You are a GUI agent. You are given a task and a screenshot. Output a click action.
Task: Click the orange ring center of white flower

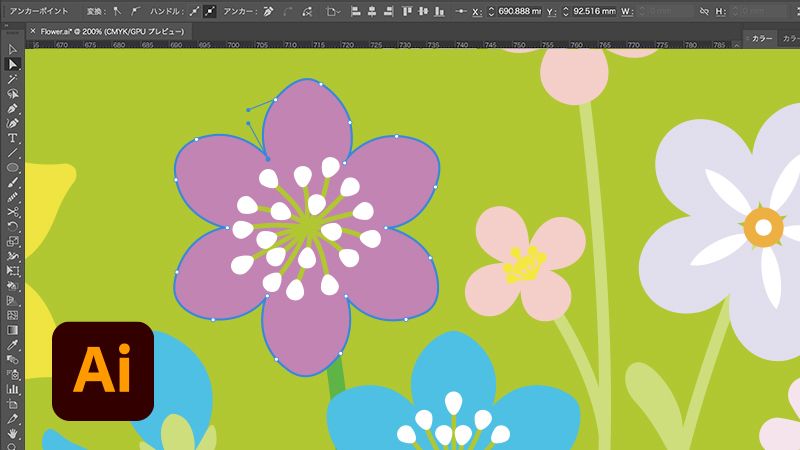click(763, 228)
